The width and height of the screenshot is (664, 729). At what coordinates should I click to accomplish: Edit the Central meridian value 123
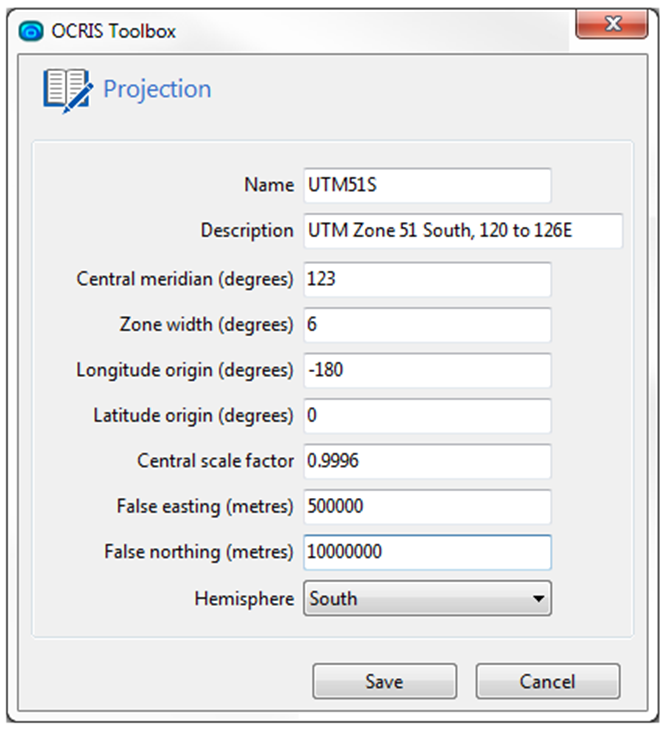point(427,279)
